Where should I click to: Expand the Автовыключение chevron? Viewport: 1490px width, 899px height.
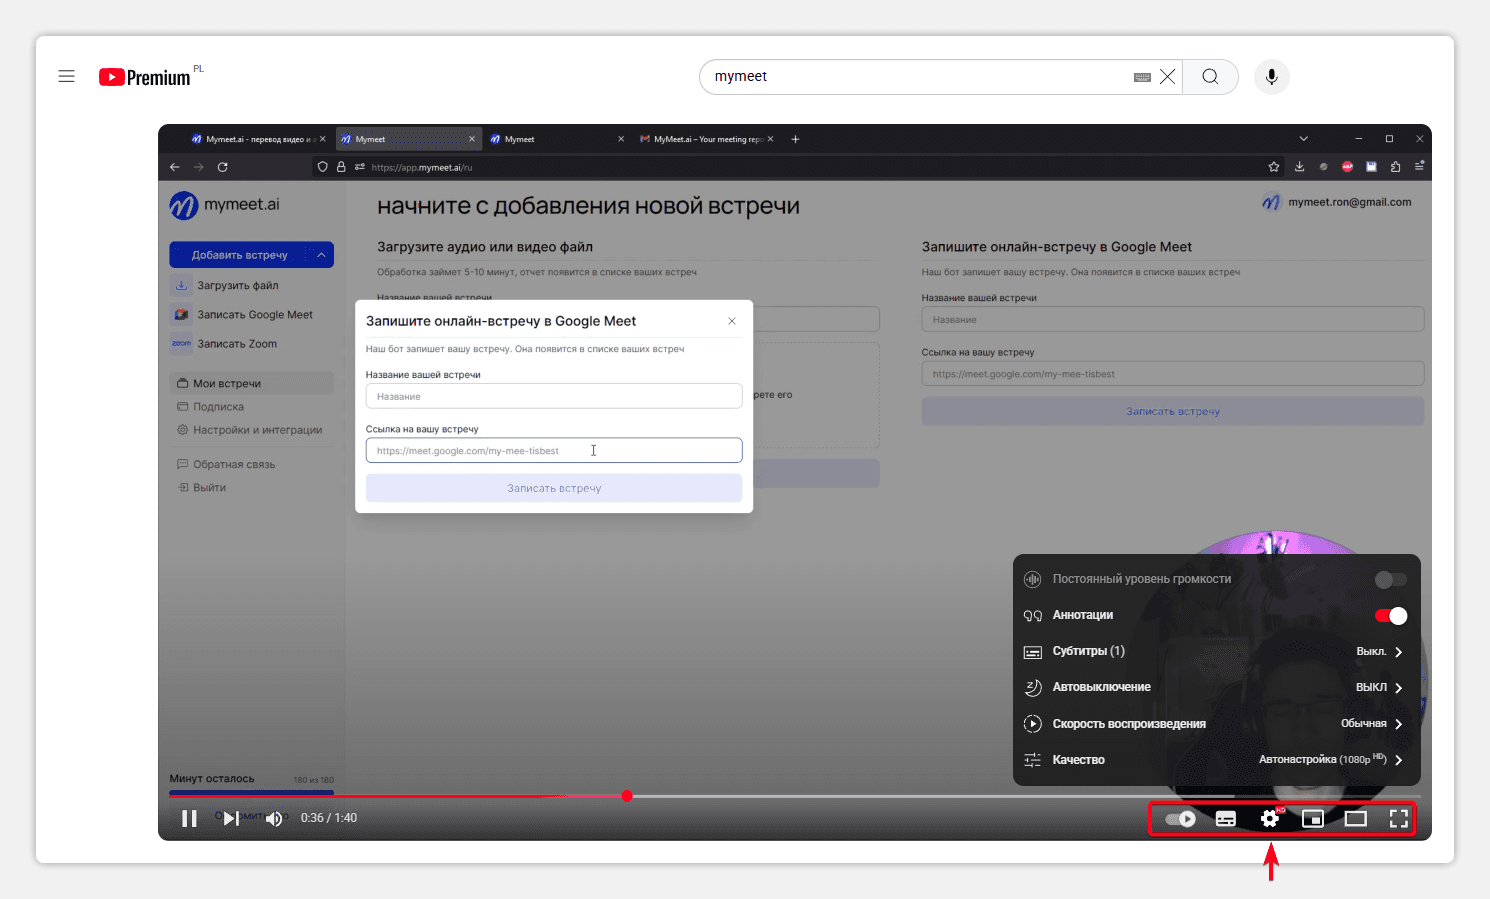coord(1398,688)
